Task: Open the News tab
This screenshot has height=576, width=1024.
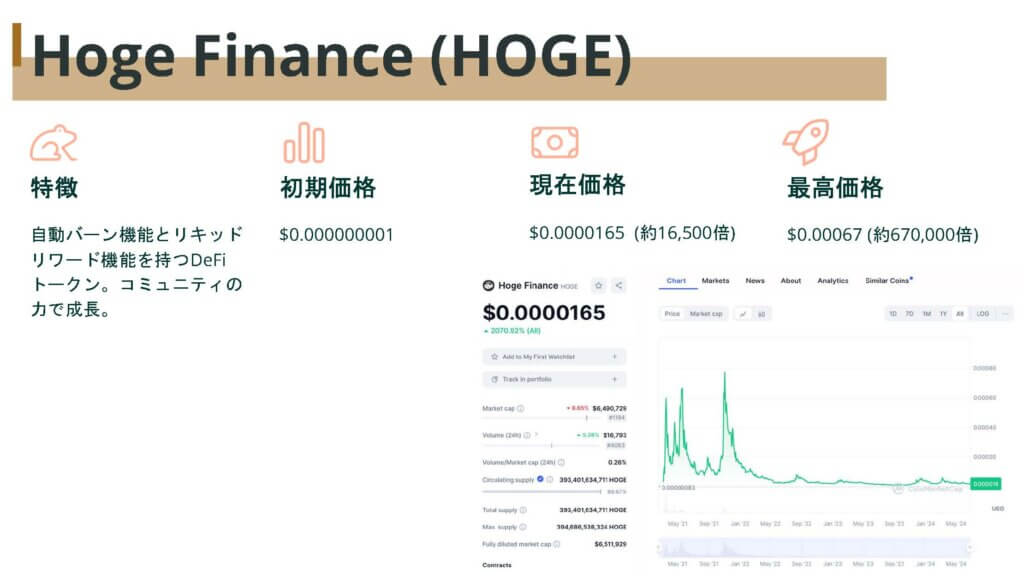Action: point(755,281)
